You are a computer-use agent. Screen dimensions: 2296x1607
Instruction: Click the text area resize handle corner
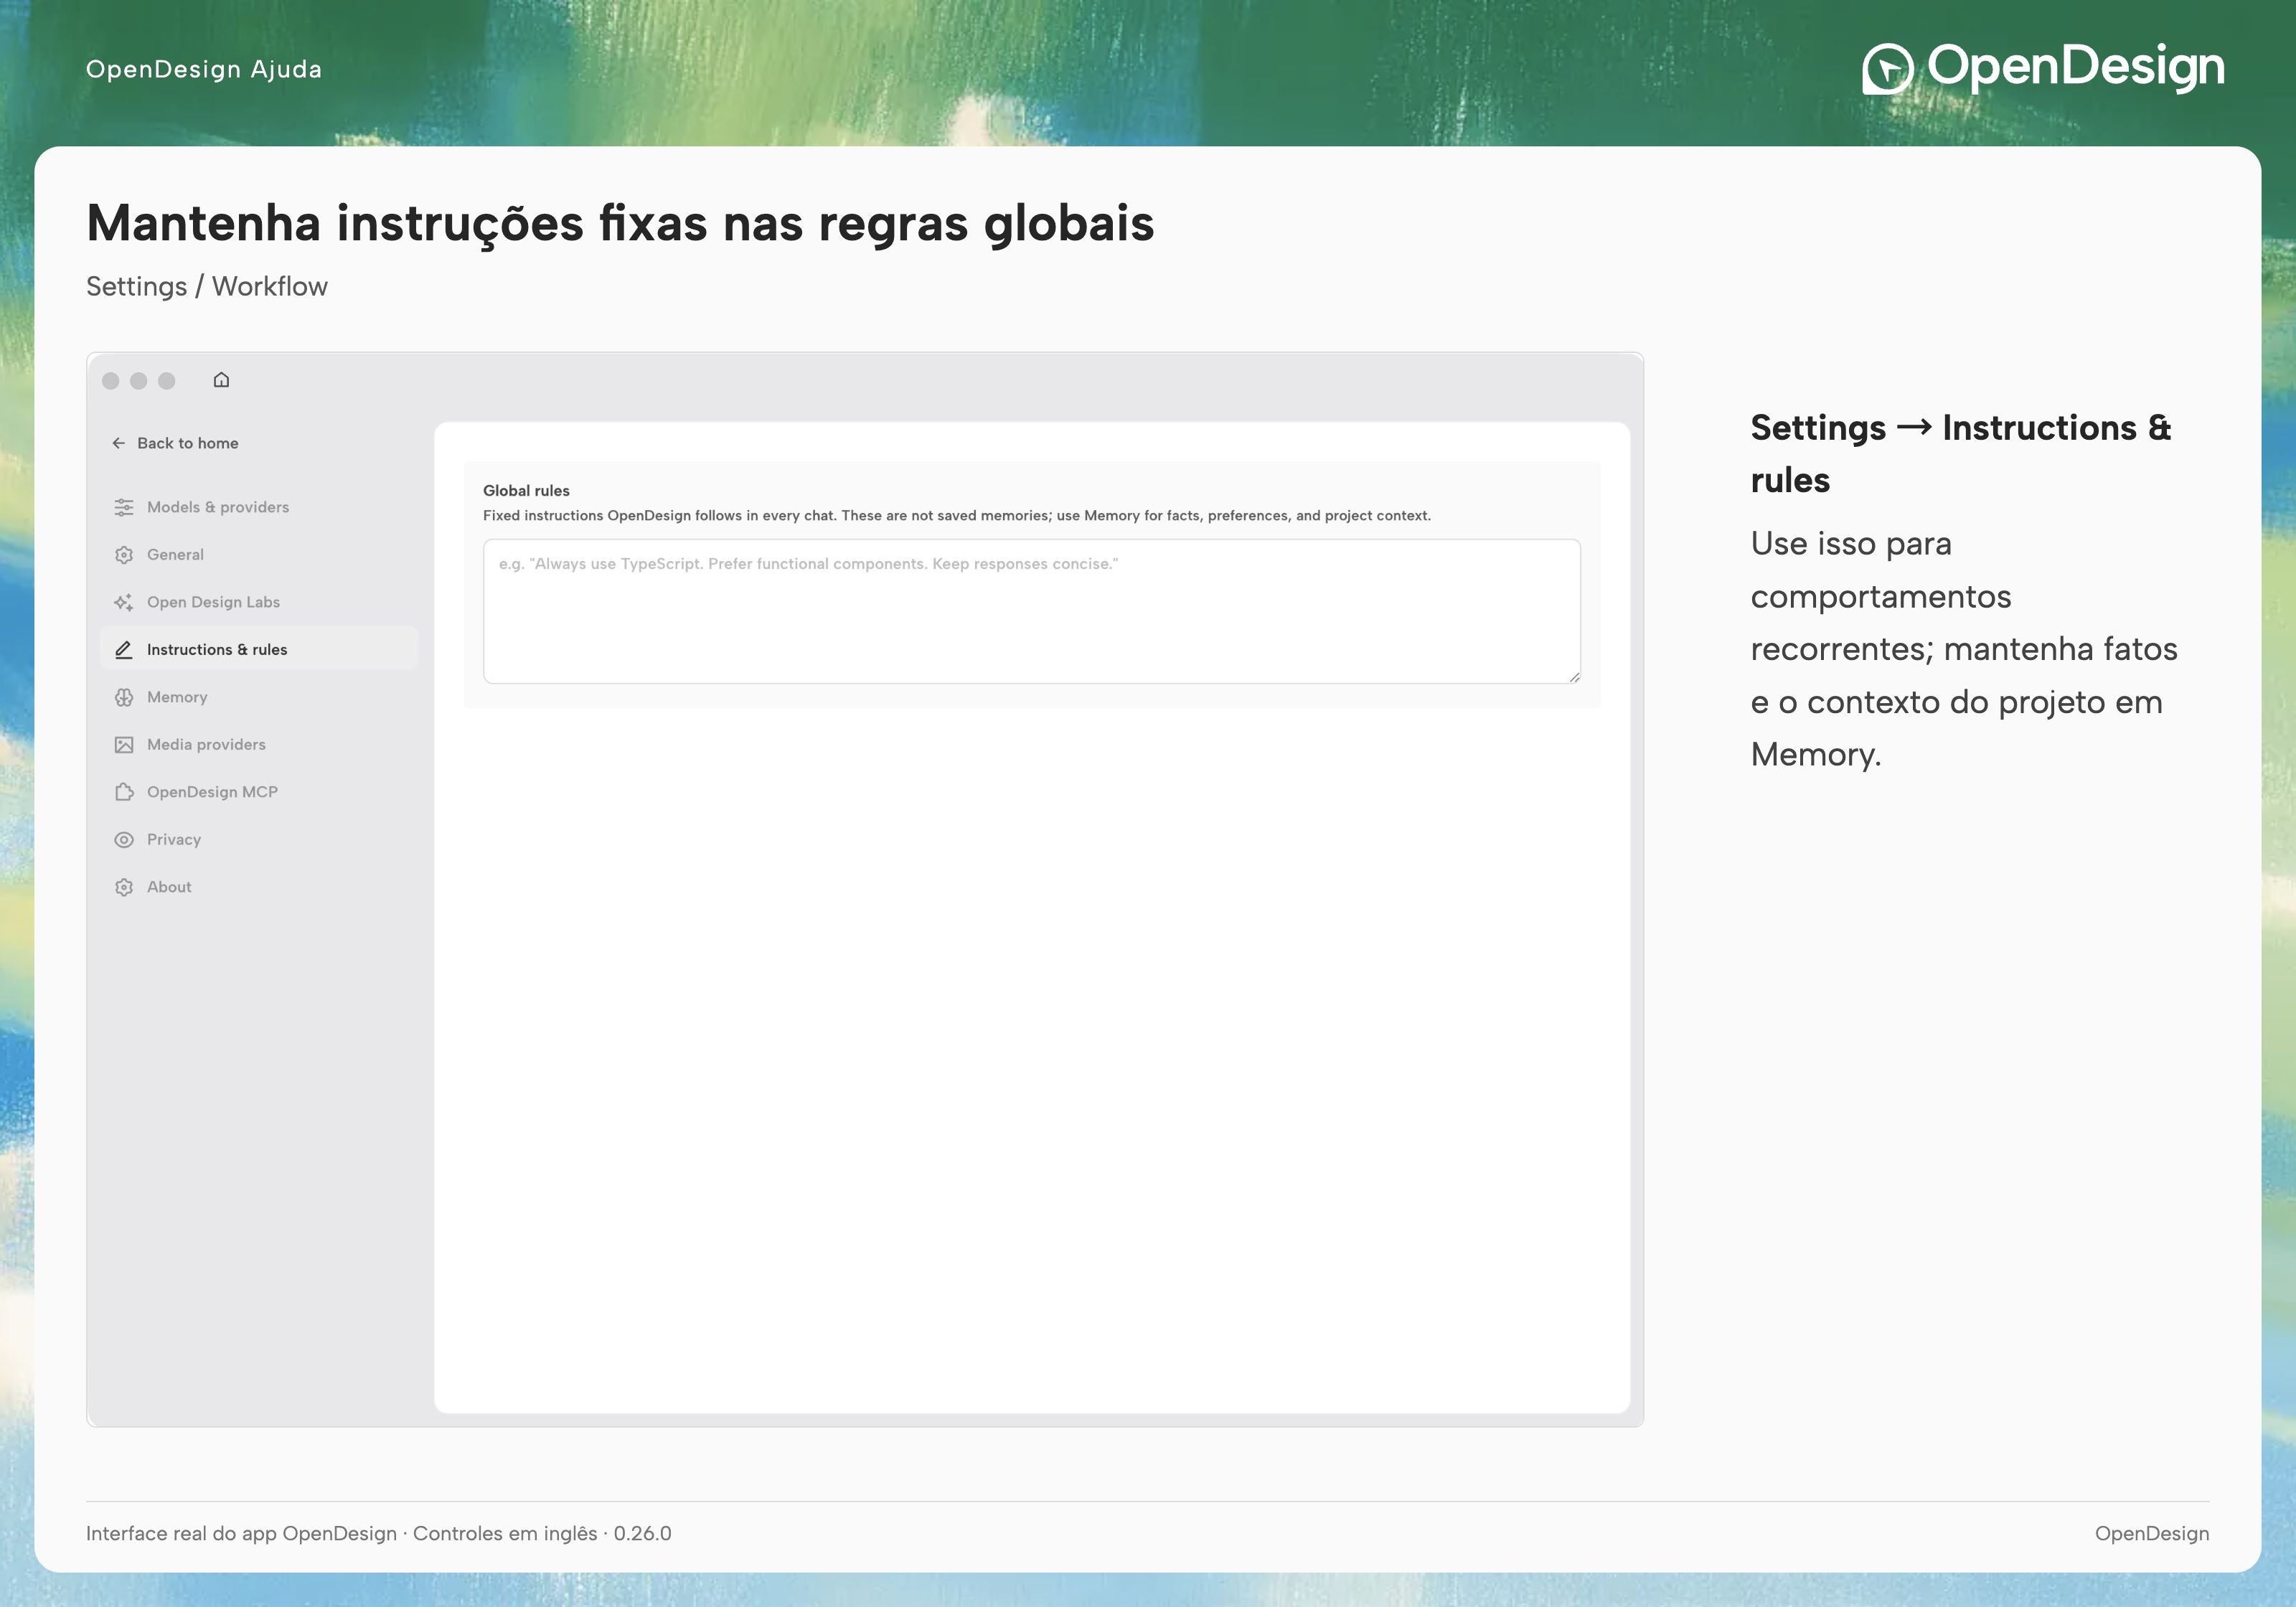click(x=1574, y=677)
